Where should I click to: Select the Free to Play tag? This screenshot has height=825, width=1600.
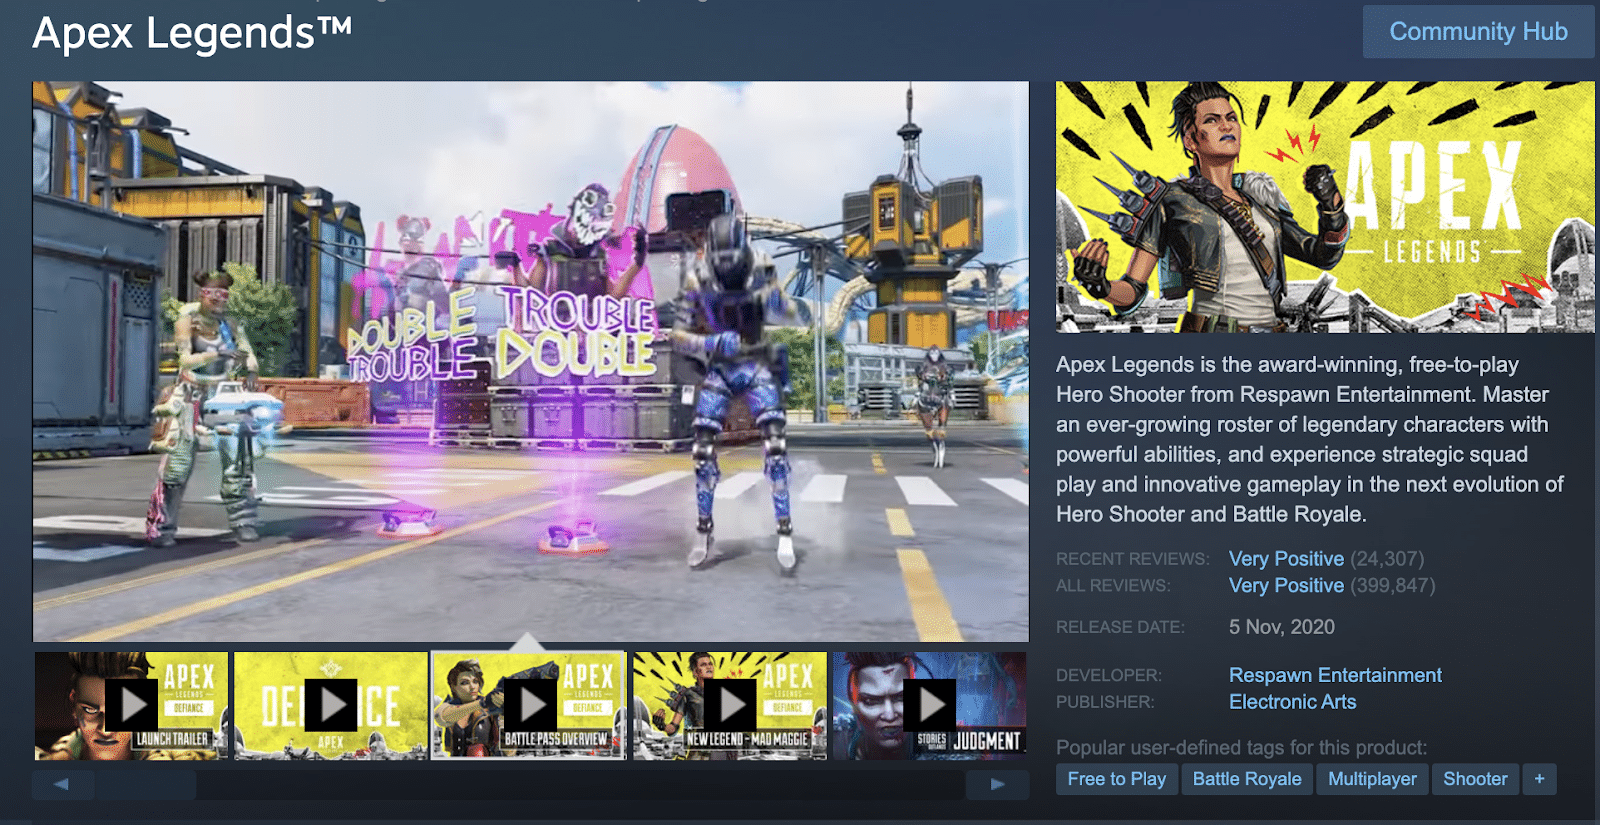(1117, 779)
